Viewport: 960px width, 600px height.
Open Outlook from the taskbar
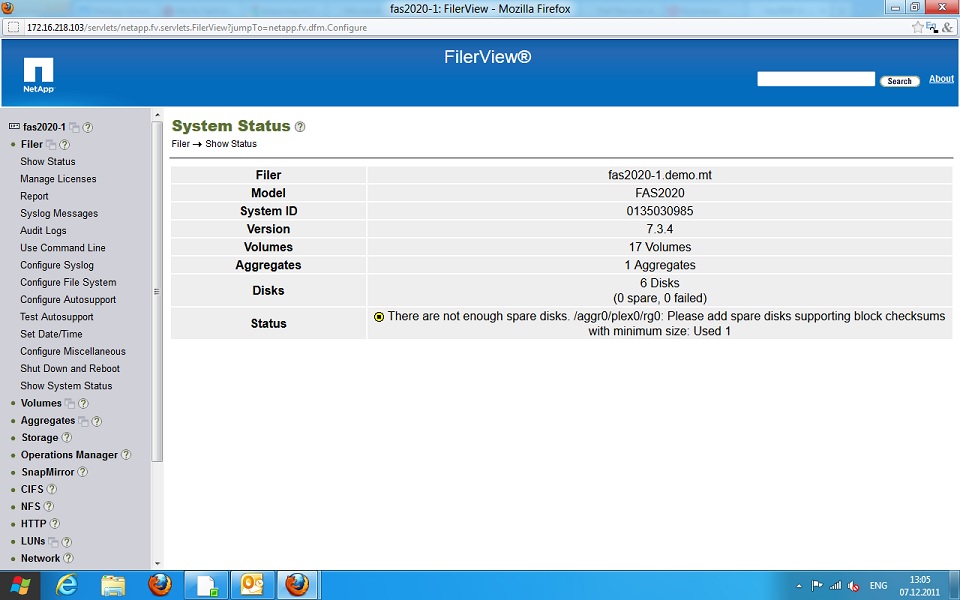pyautogui.click(x=252, y=585)
